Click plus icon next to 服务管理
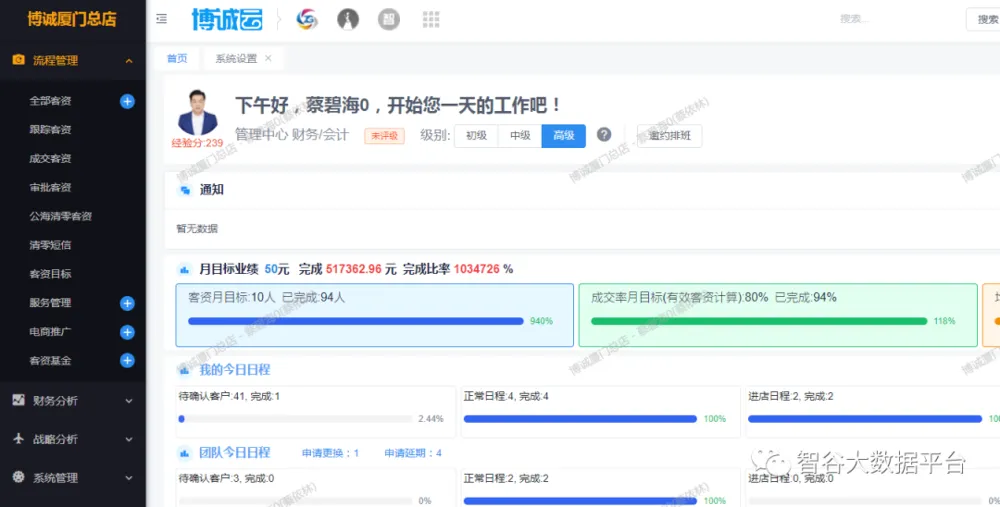 click(x=127, y=303)
